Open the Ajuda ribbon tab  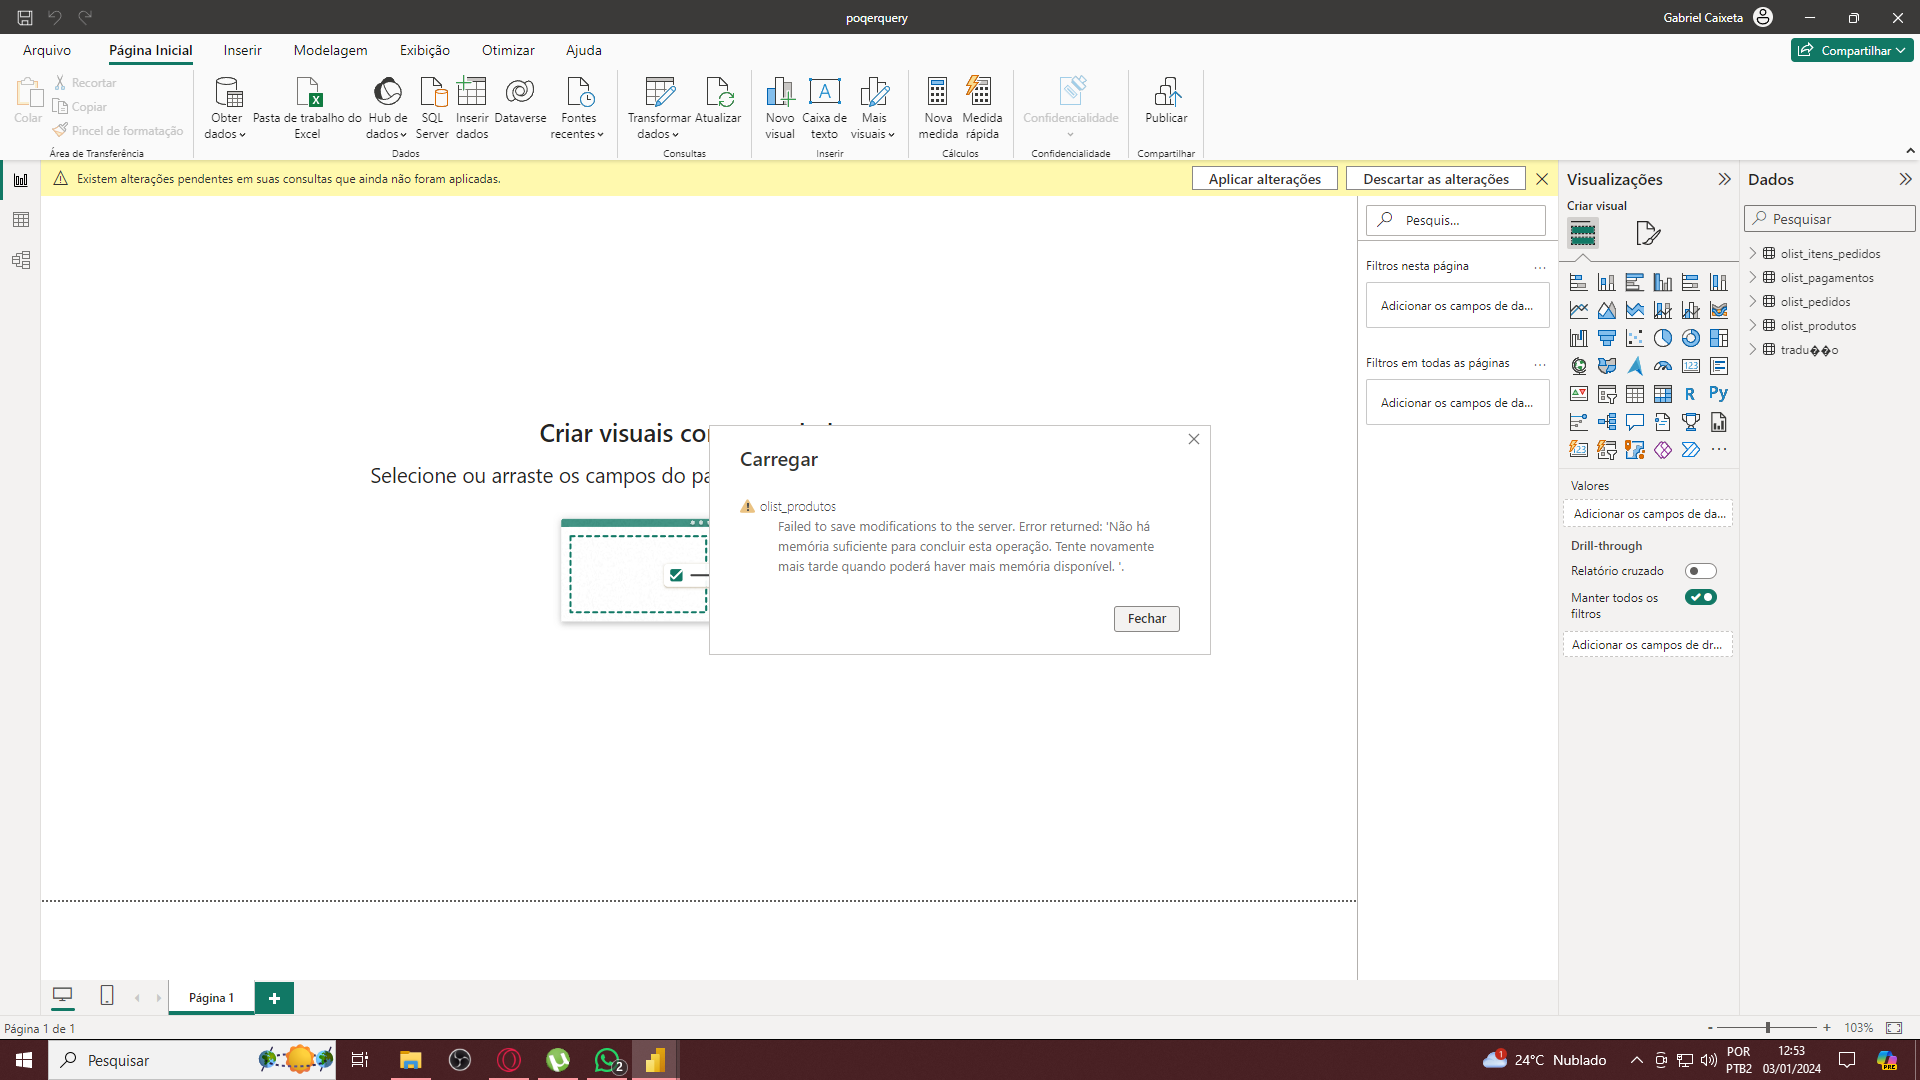pos(583,50)
